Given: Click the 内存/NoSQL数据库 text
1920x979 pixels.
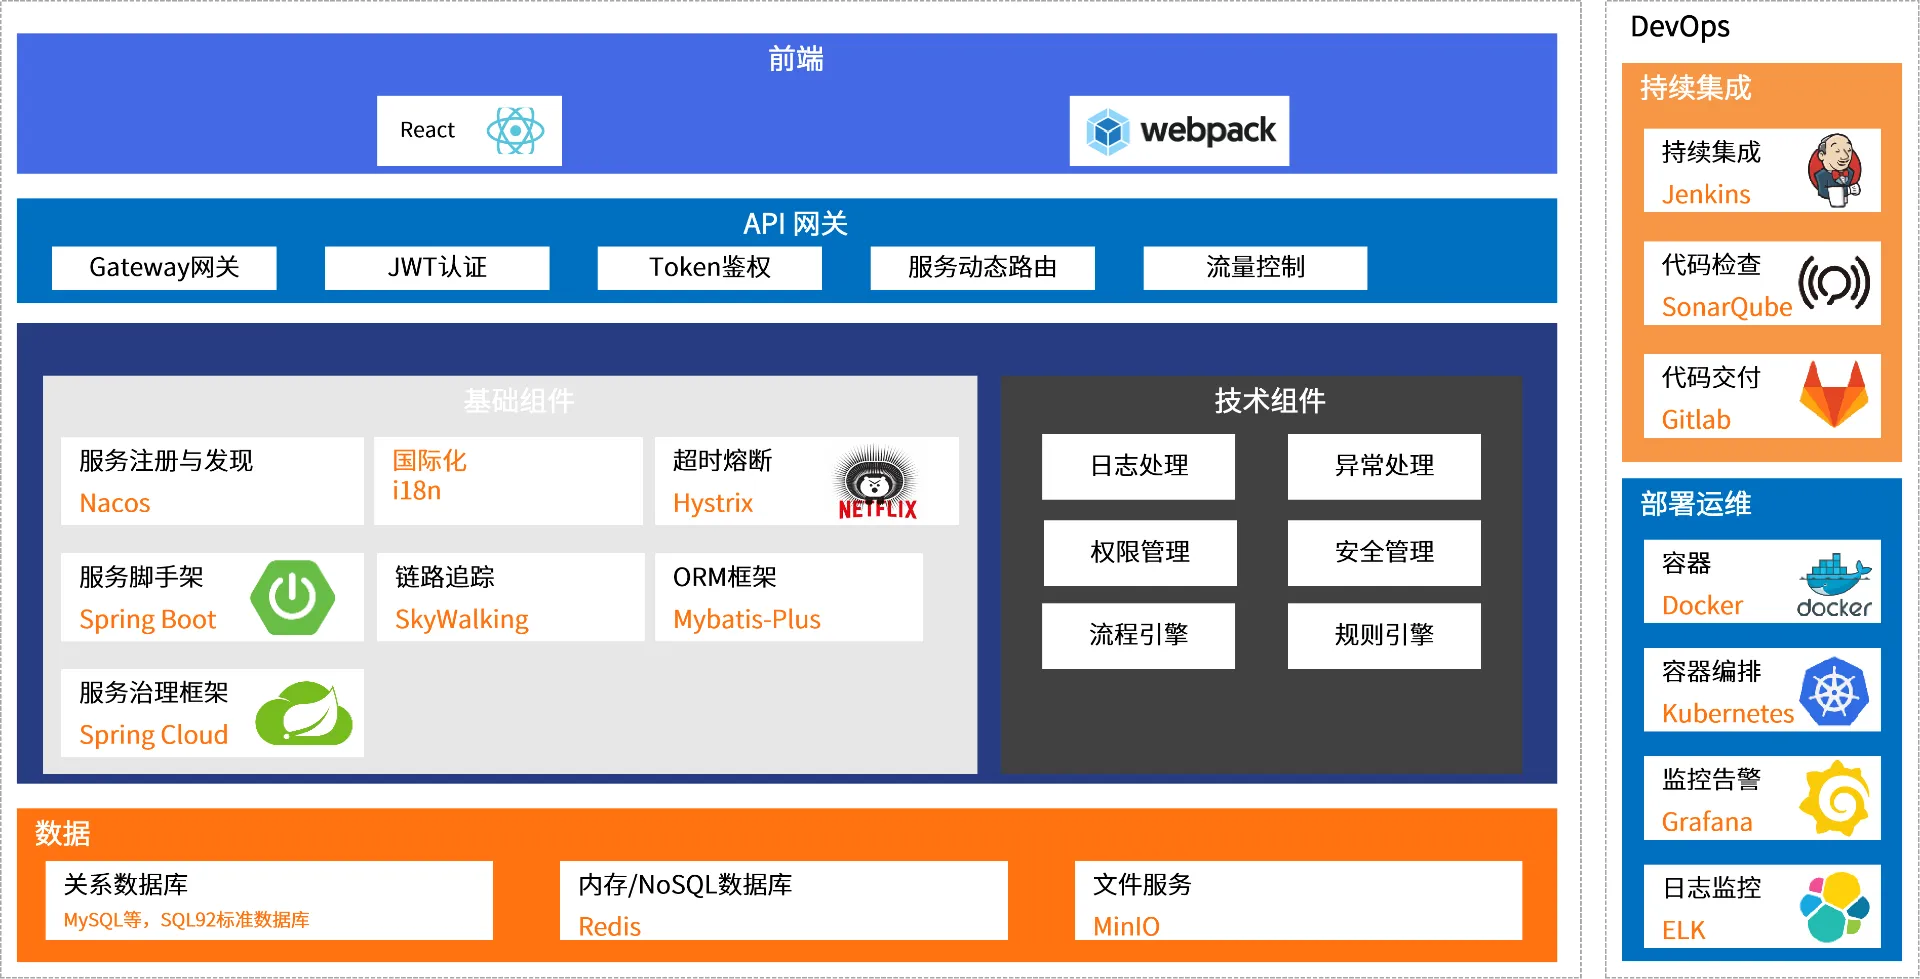Looking at the screenshot, I should click(685, 885).
